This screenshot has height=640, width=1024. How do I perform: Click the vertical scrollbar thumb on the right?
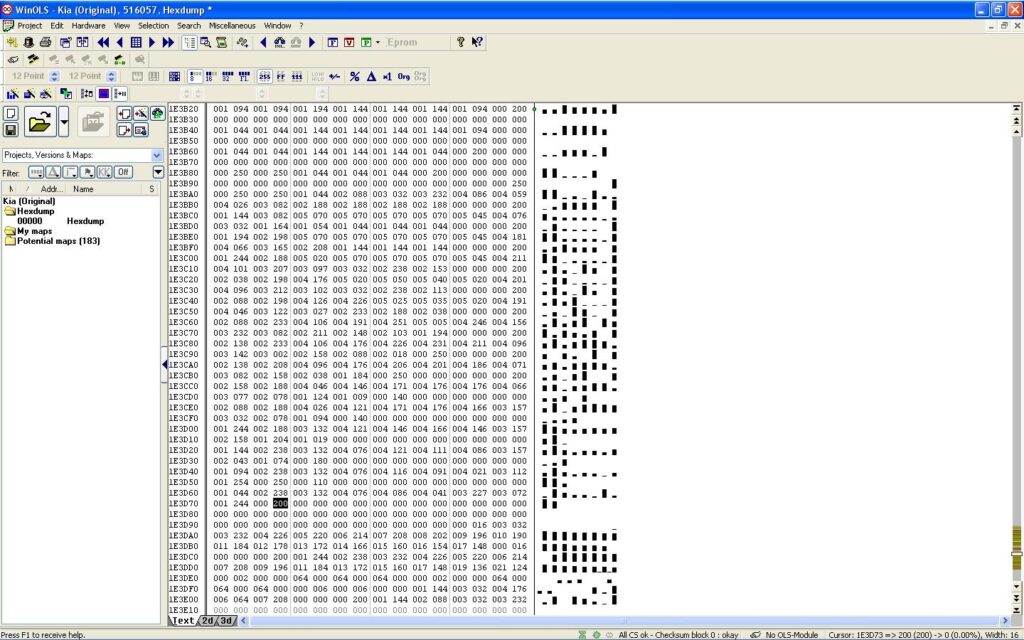pos(1016,554)
